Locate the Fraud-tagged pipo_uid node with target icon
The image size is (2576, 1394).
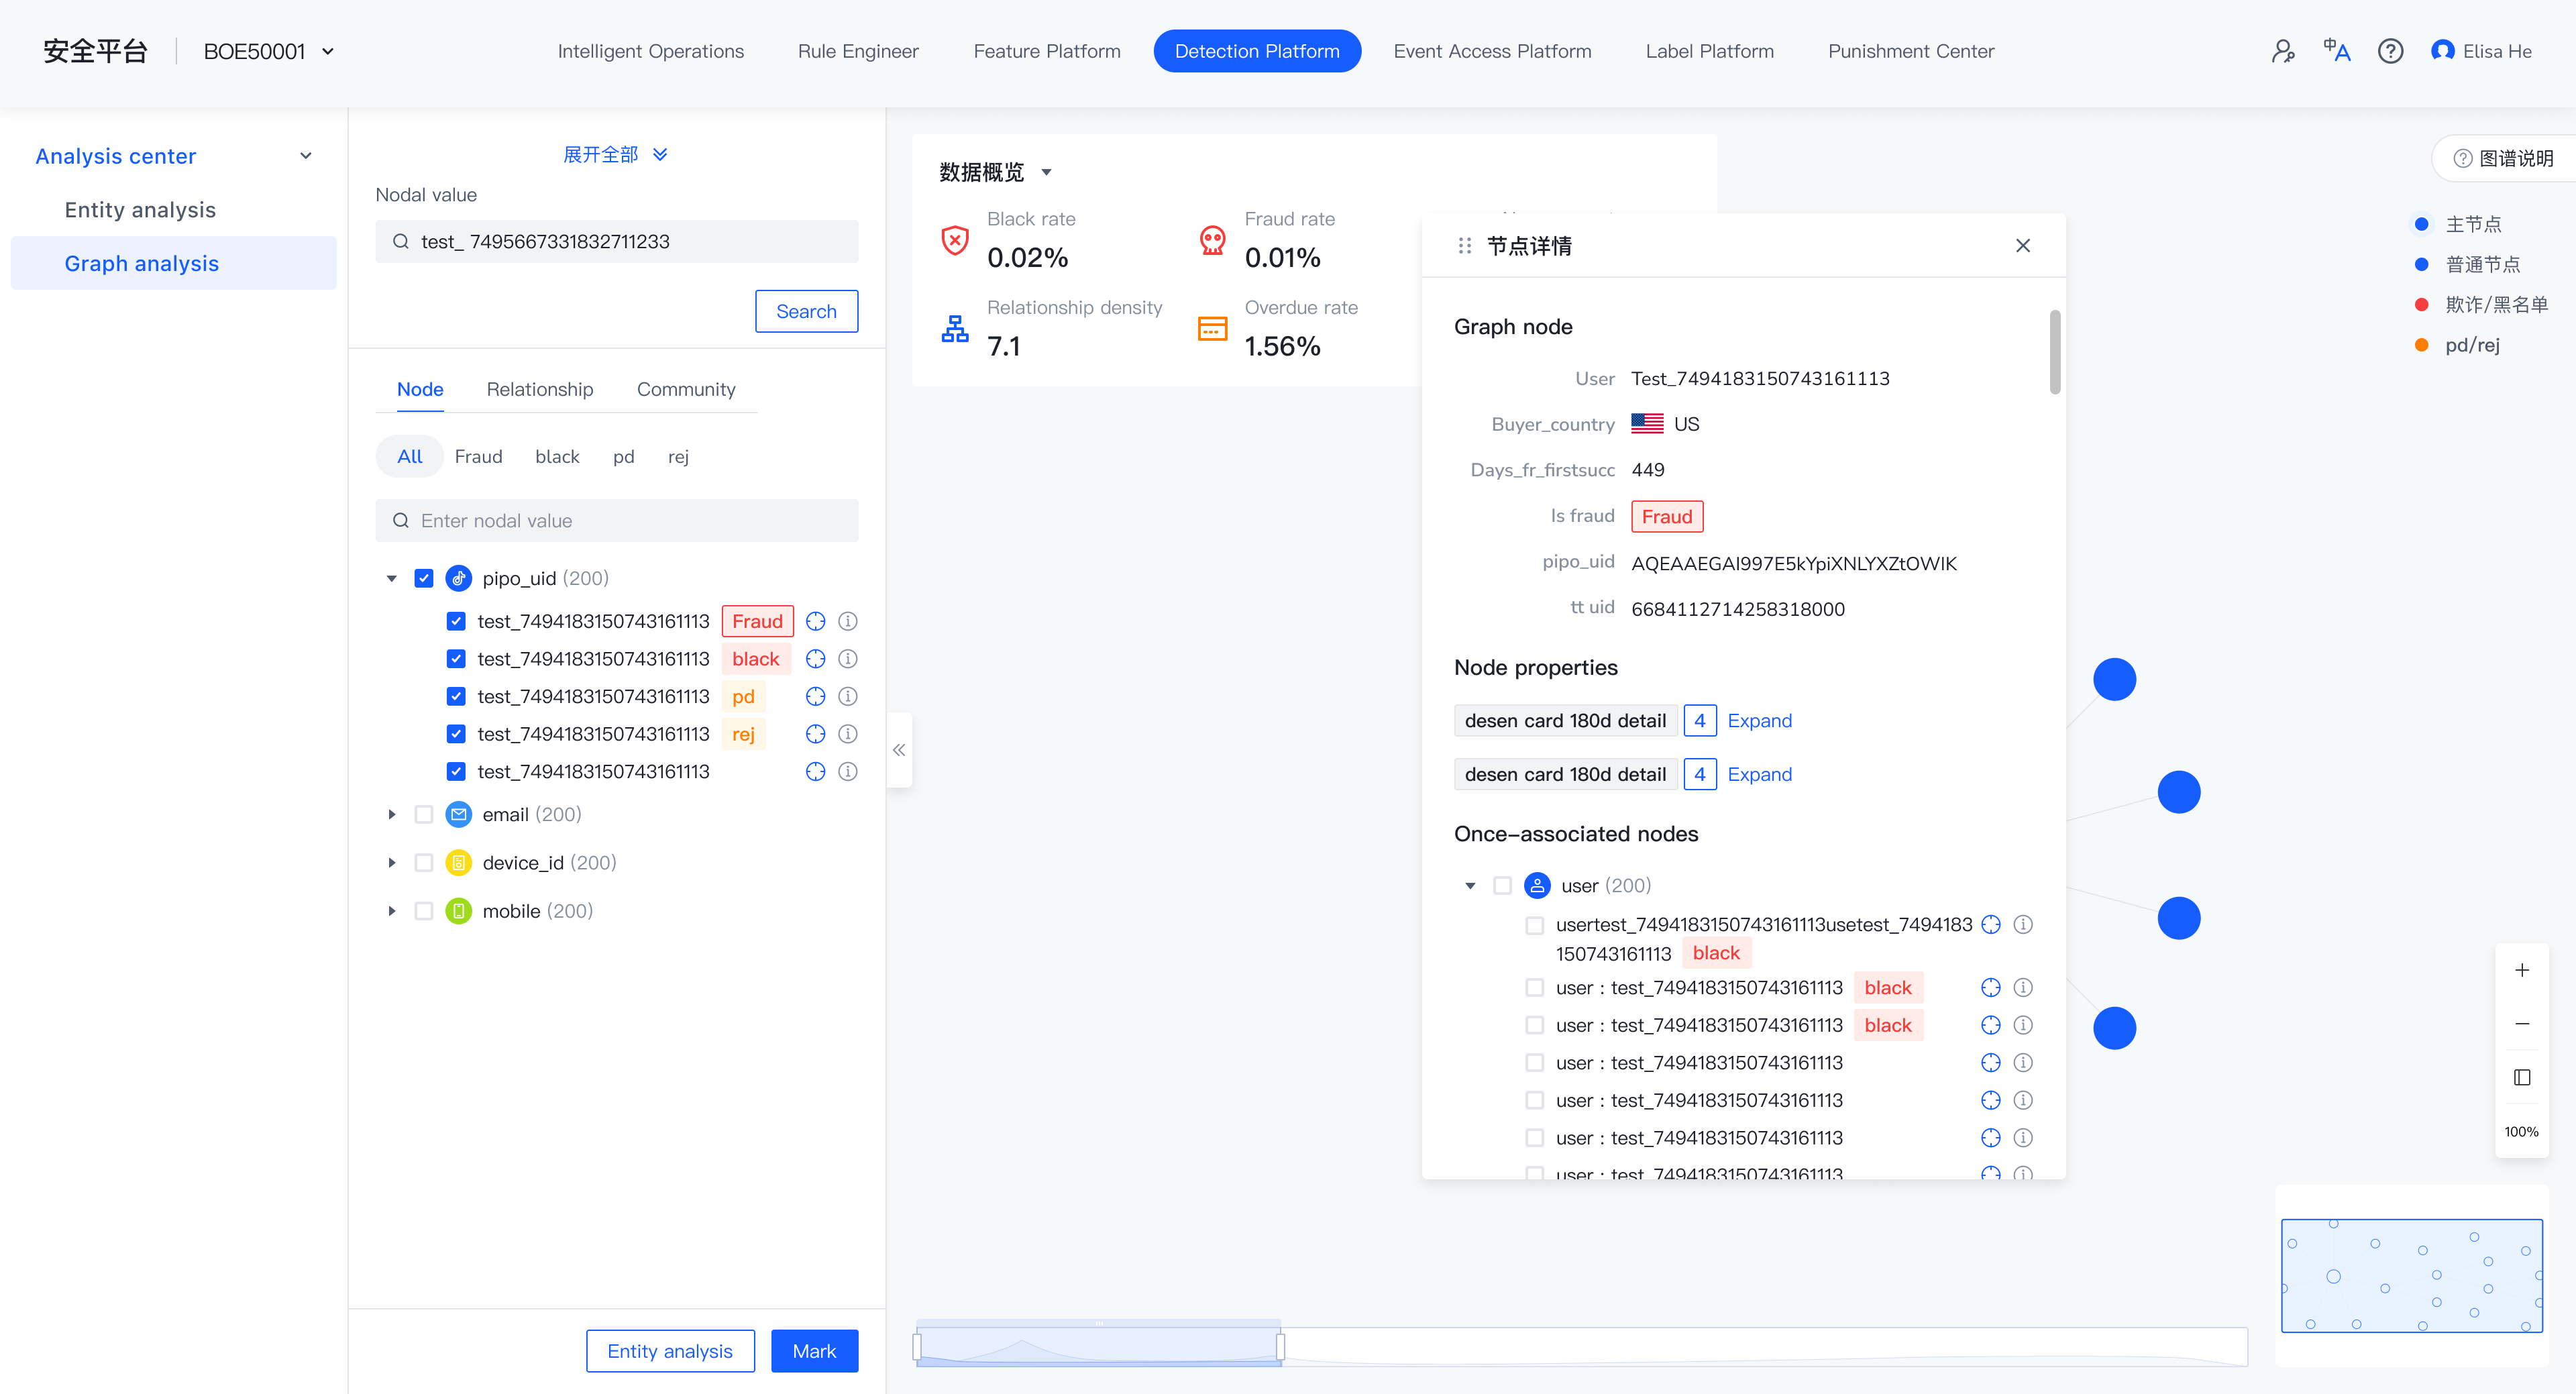(x=816, y=621)
